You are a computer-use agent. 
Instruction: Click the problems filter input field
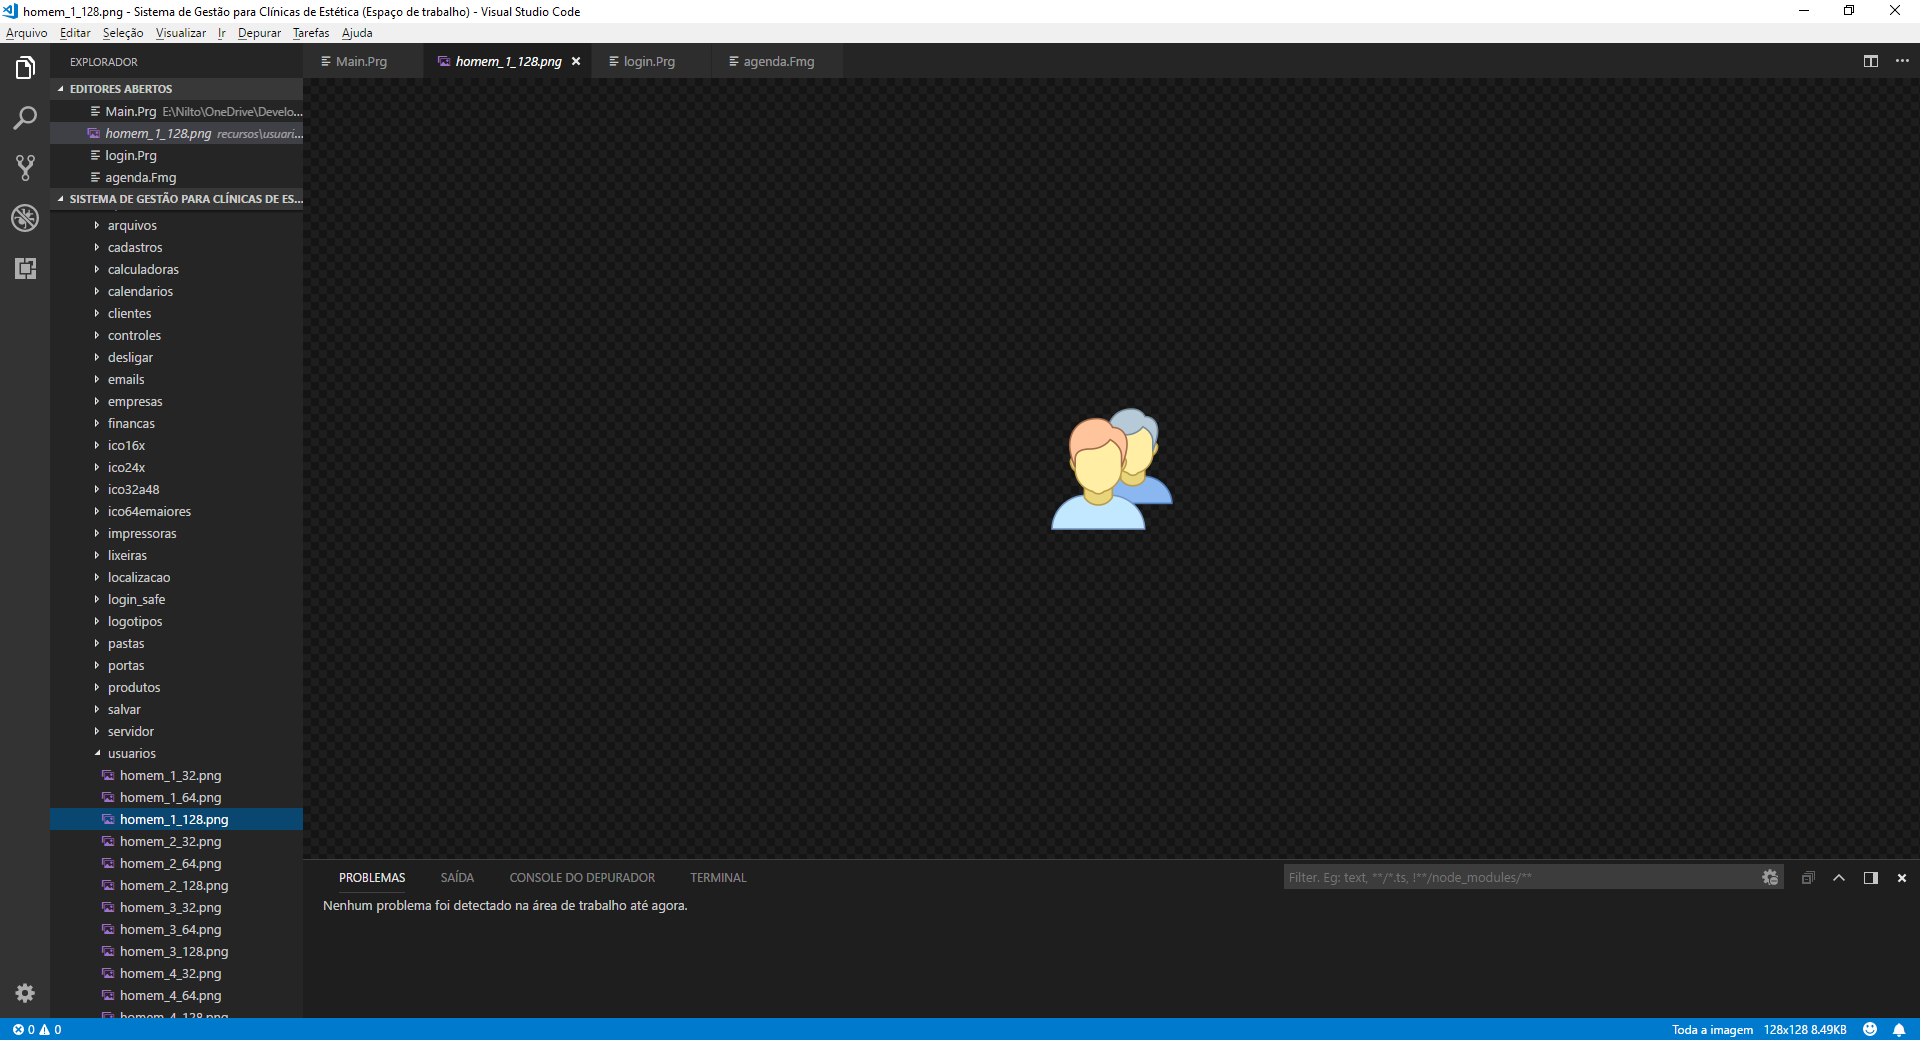(1520, 878)
